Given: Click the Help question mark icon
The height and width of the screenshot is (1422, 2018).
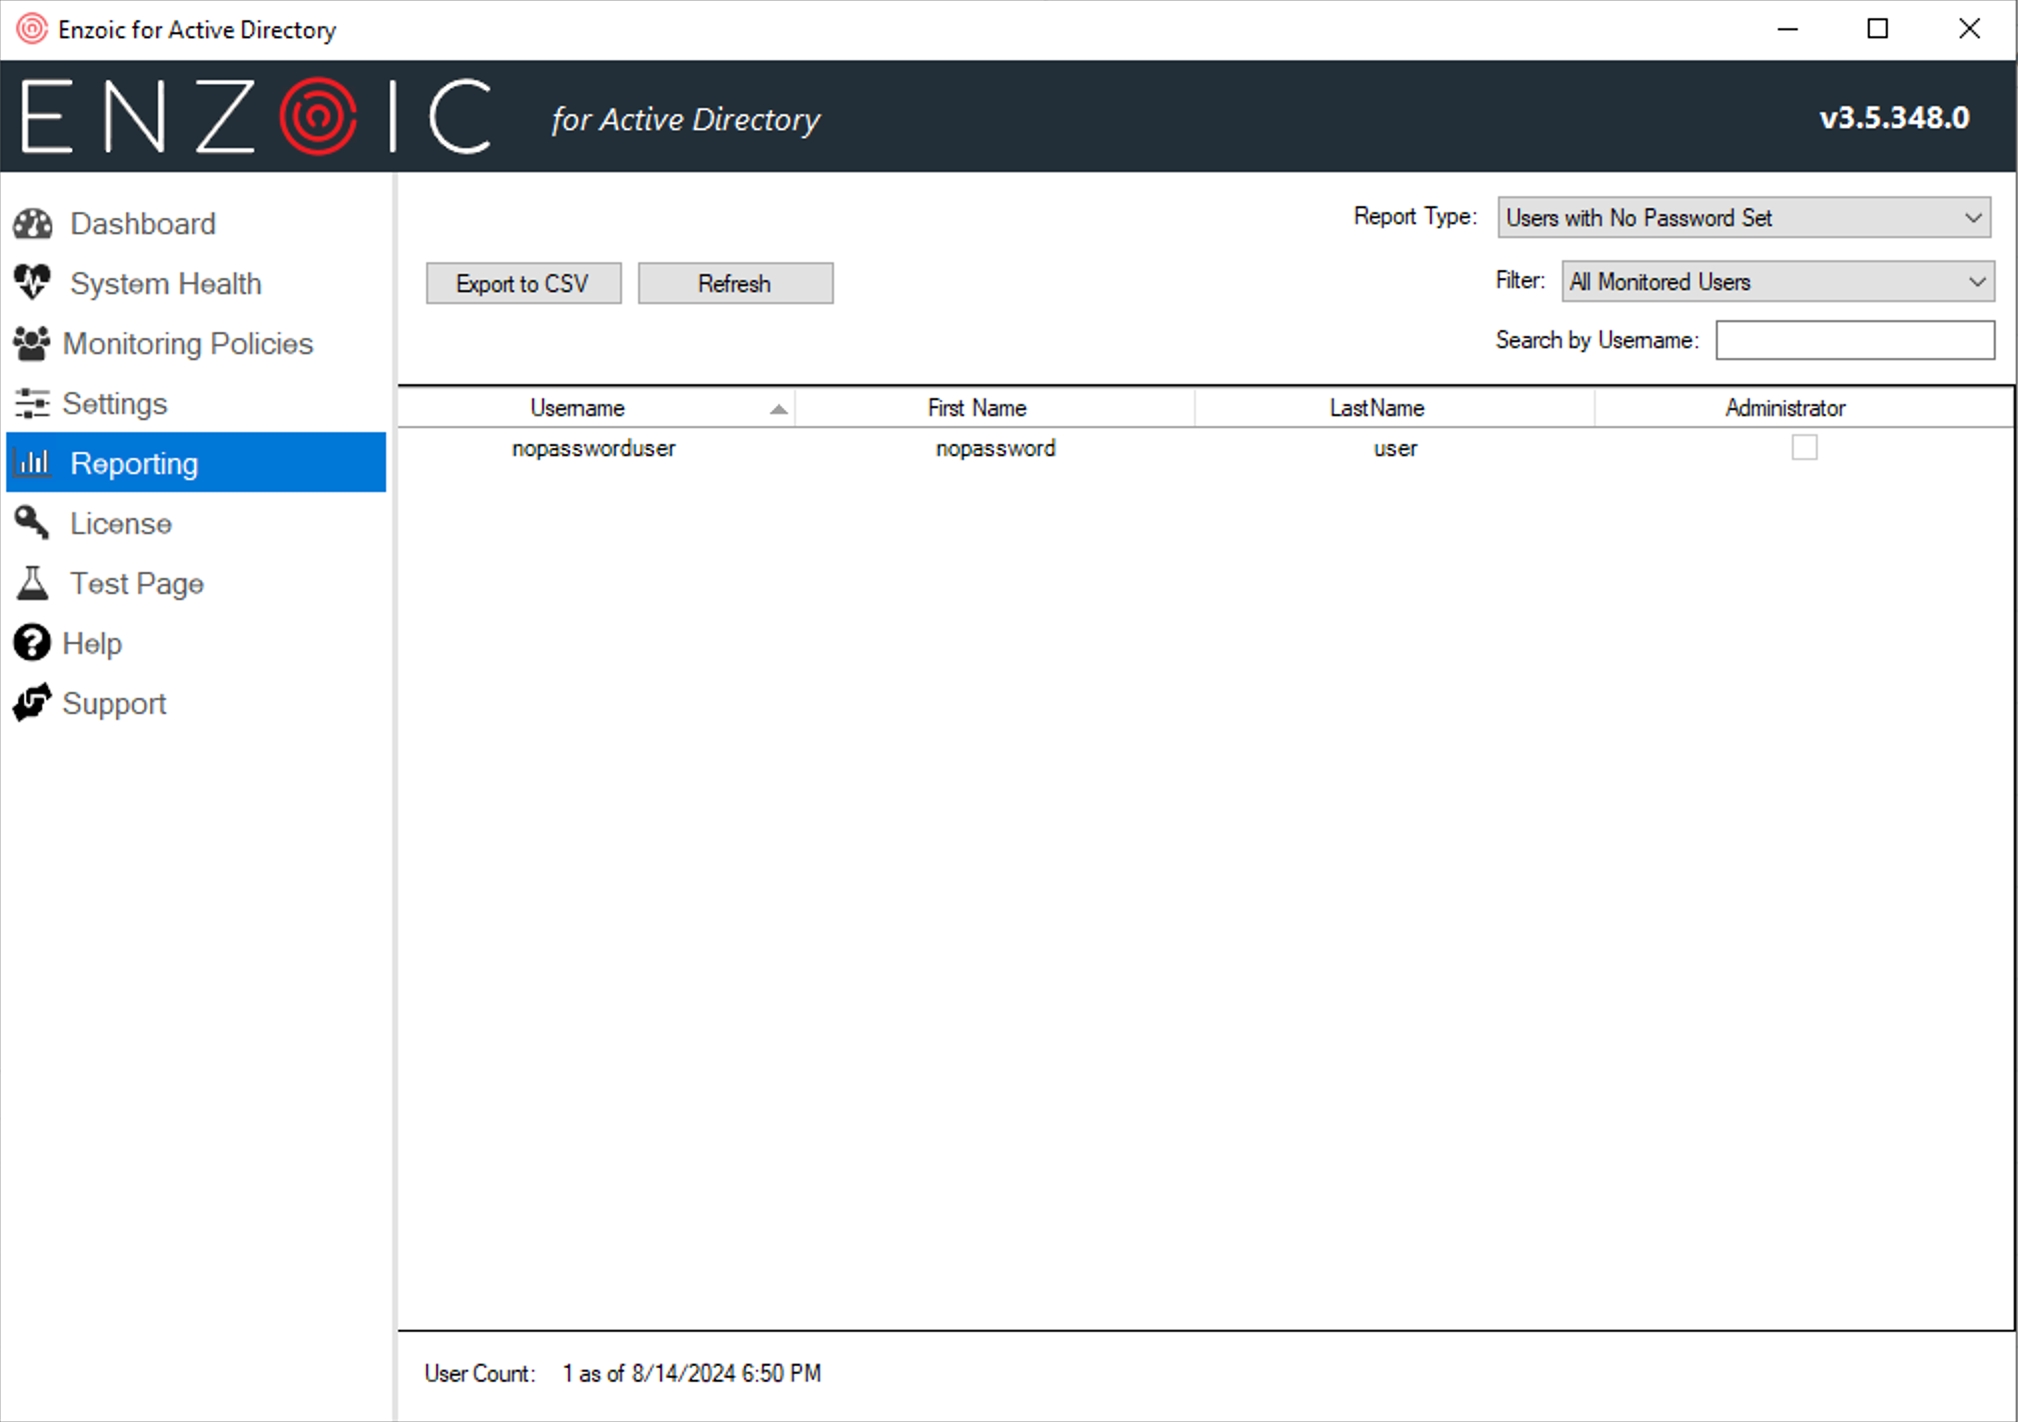Looking at the screenshot, I should pyautogui.click(x=32, y=643).
